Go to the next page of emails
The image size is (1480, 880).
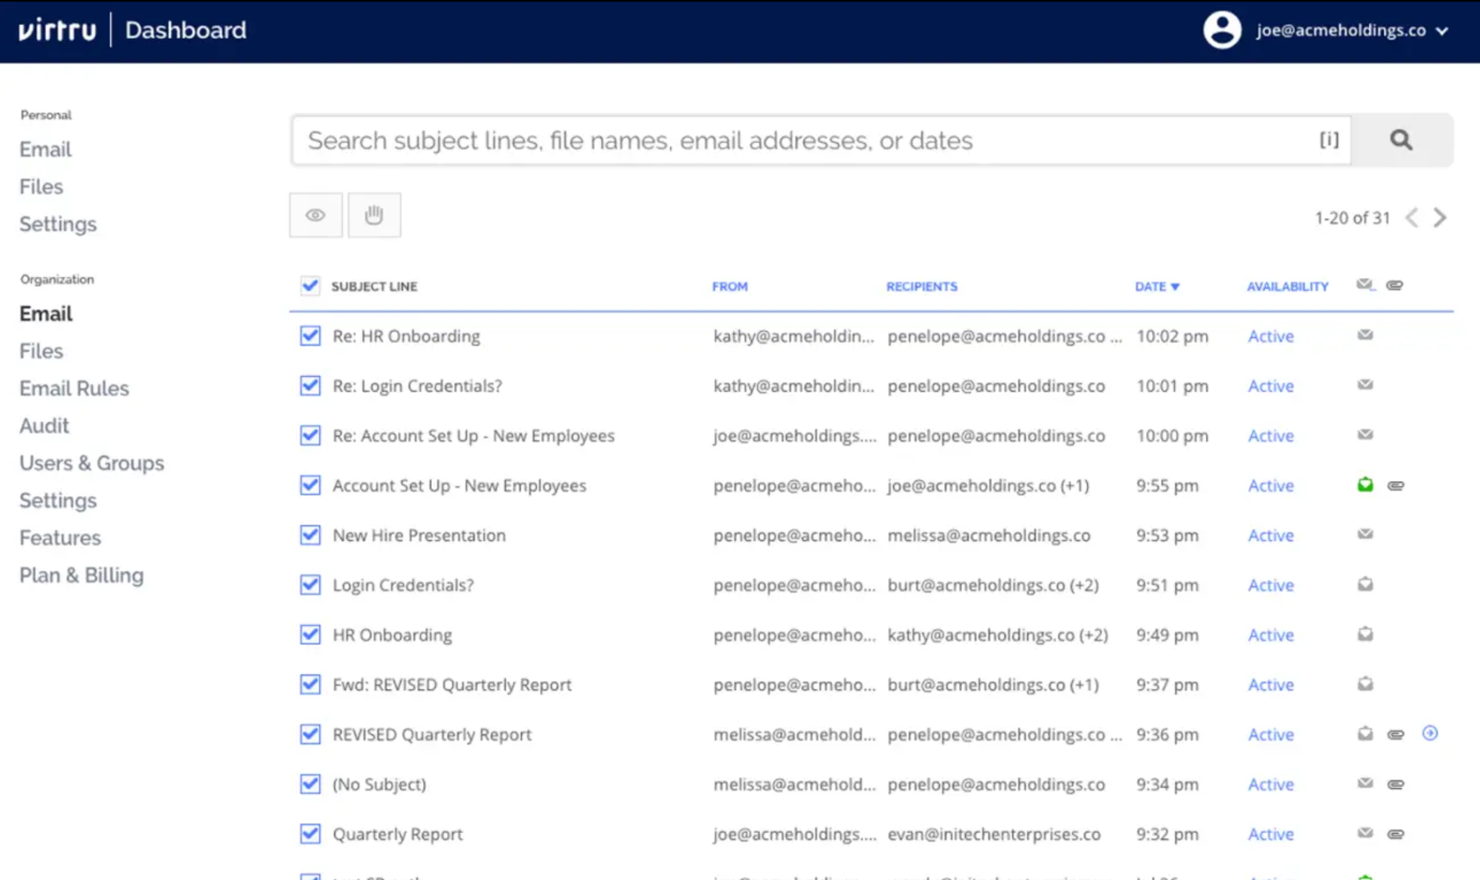tap(1439, 216)
